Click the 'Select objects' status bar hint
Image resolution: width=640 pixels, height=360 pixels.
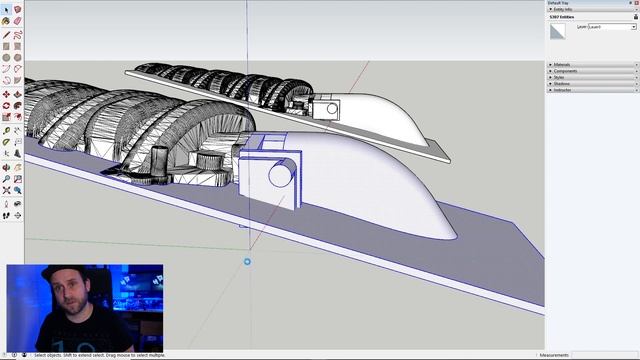pyautogui.click(x=100, y=355)
